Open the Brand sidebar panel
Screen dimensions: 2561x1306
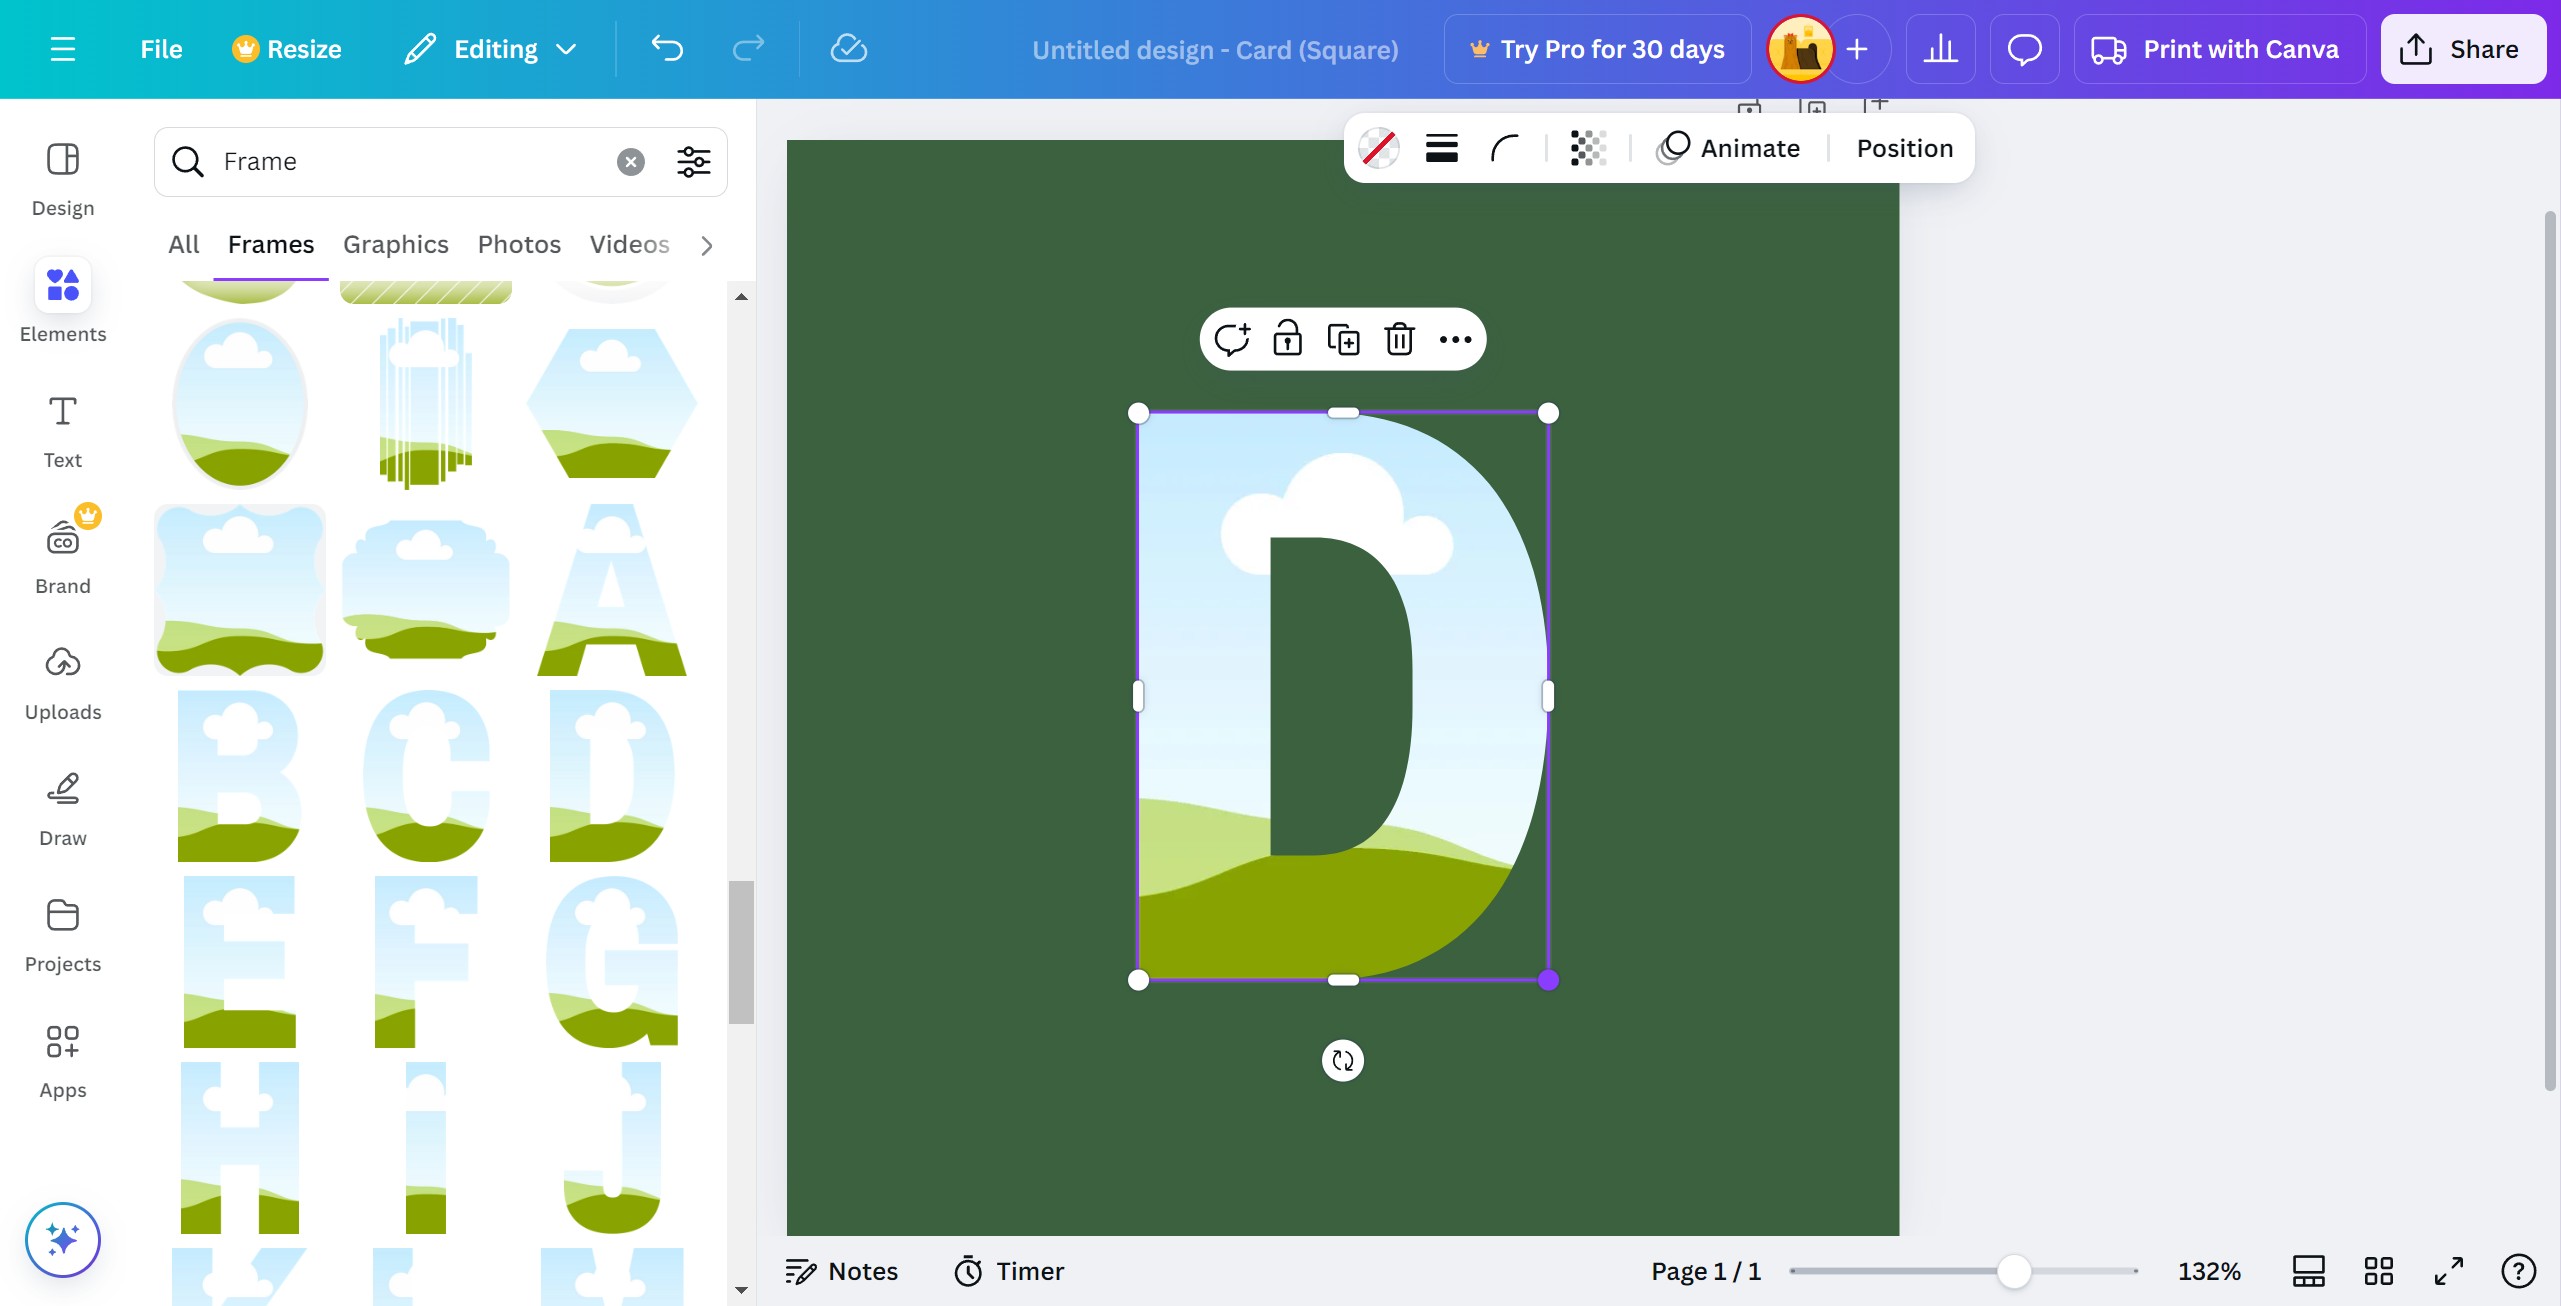(63, 557)
